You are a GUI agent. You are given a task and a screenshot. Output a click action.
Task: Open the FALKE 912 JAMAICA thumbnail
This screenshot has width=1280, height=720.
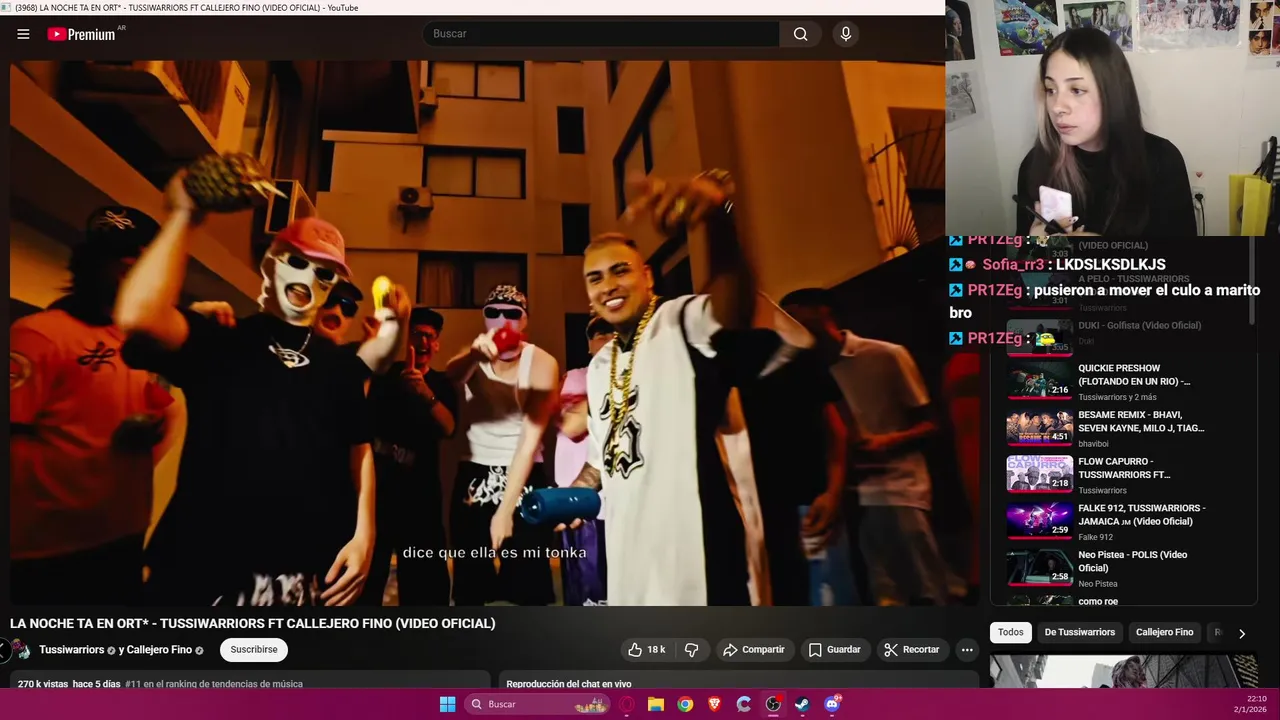(x=1039, y=521)
